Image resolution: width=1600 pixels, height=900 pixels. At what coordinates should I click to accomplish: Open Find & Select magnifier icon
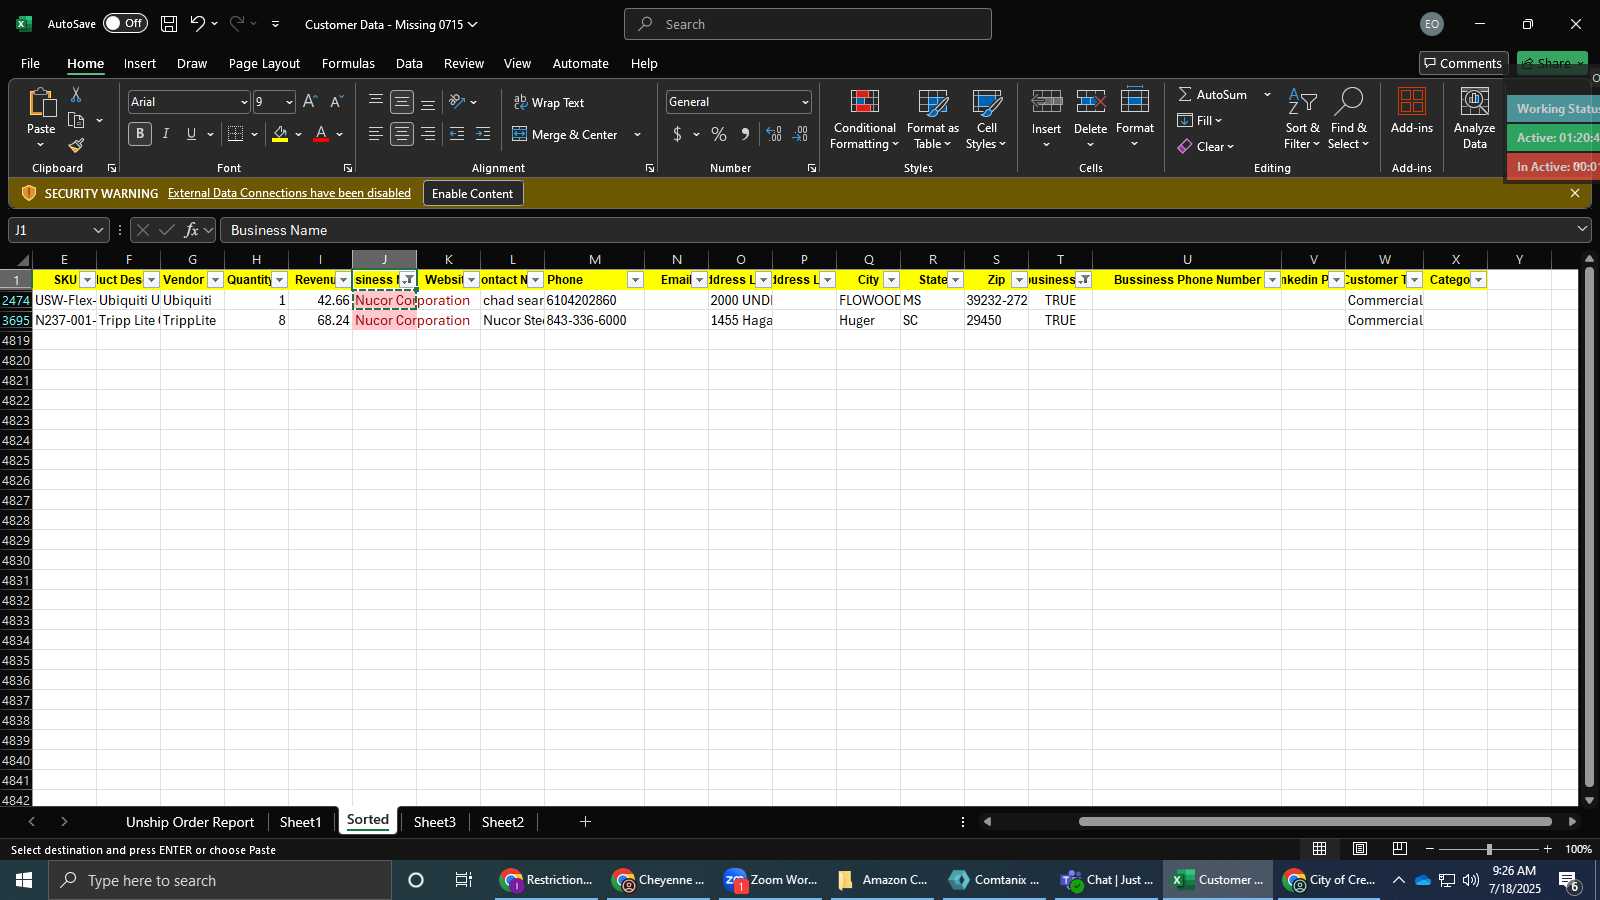click(1349, 101)
